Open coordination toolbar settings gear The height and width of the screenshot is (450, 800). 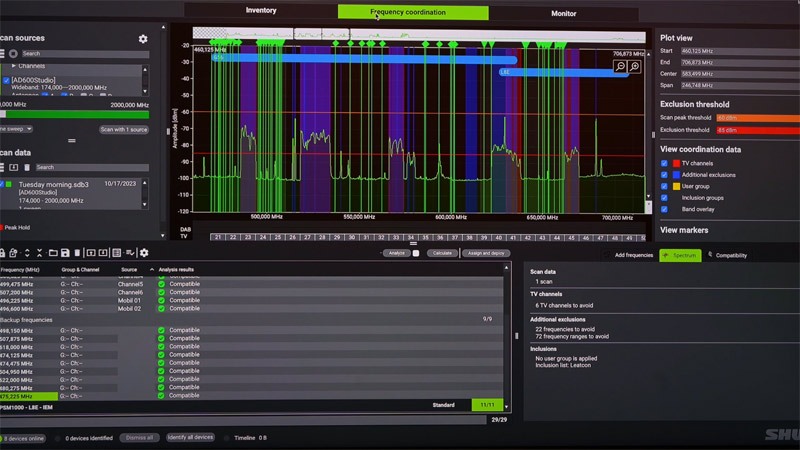point(144,253)
